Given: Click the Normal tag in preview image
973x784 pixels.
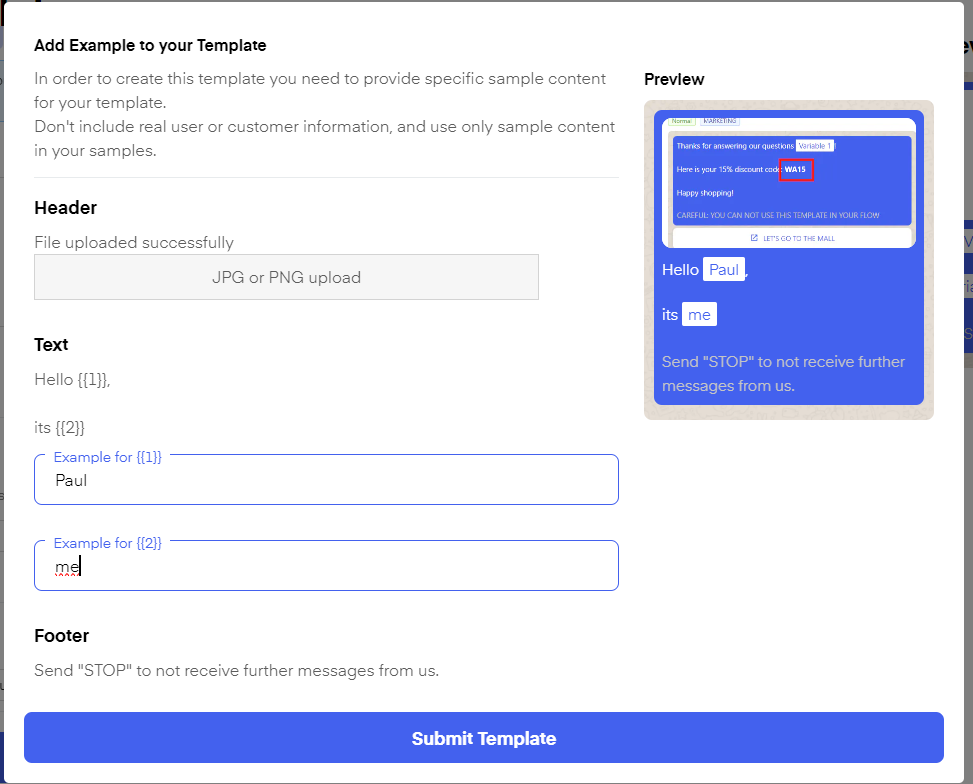Looking at the screenshot, I should pos(681,122).
